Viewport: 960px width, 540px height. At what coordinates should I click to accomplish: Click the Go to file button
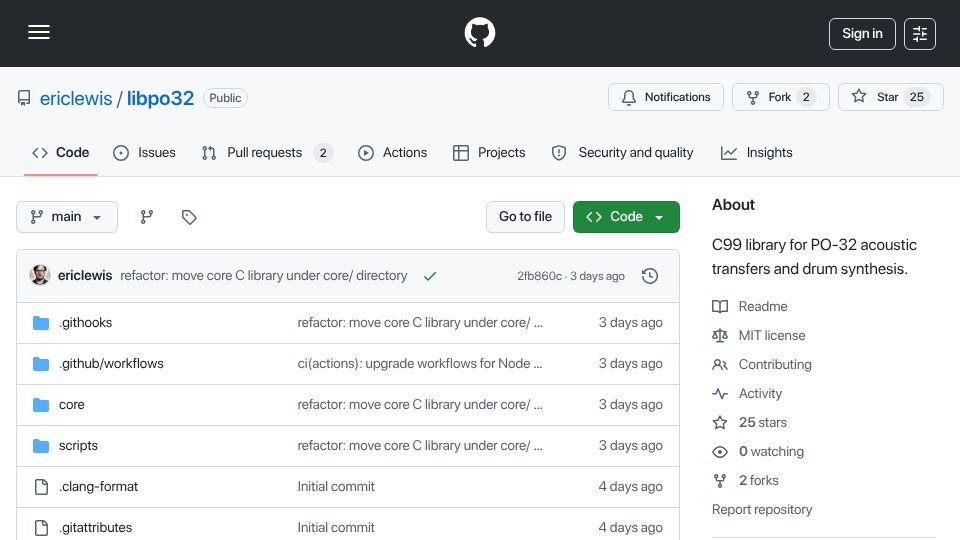[525, 217]
